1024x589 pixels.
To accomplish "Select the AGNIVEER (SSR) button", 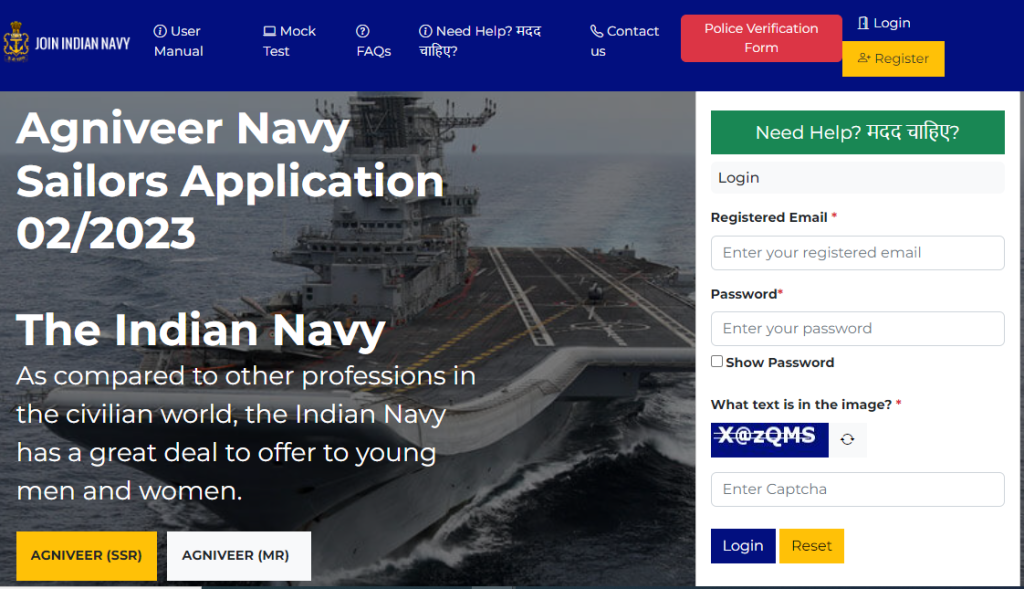I will point(86,556).
